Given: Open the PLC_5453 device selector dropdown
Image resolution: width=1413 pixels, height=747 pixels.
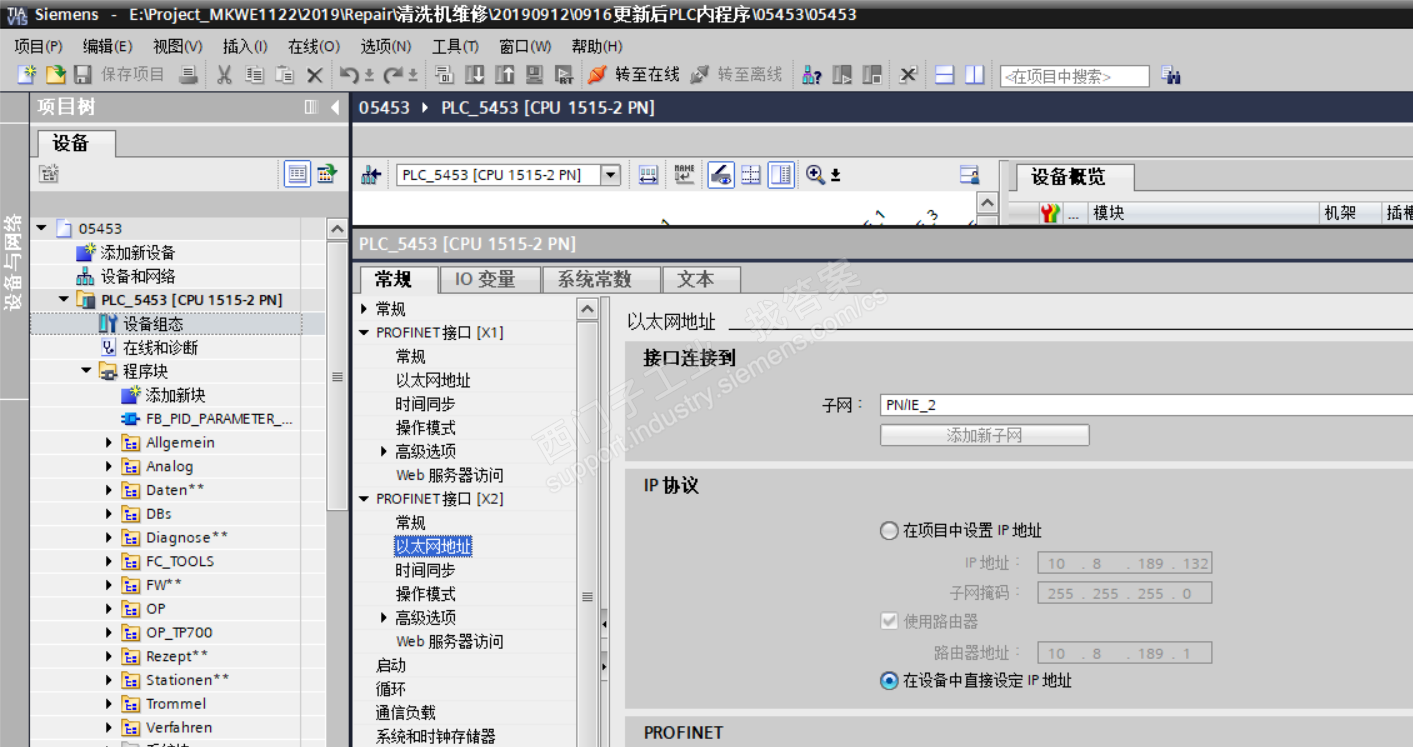Looking at the screenshot, I should pyautogui.click(x=610, y=175).
